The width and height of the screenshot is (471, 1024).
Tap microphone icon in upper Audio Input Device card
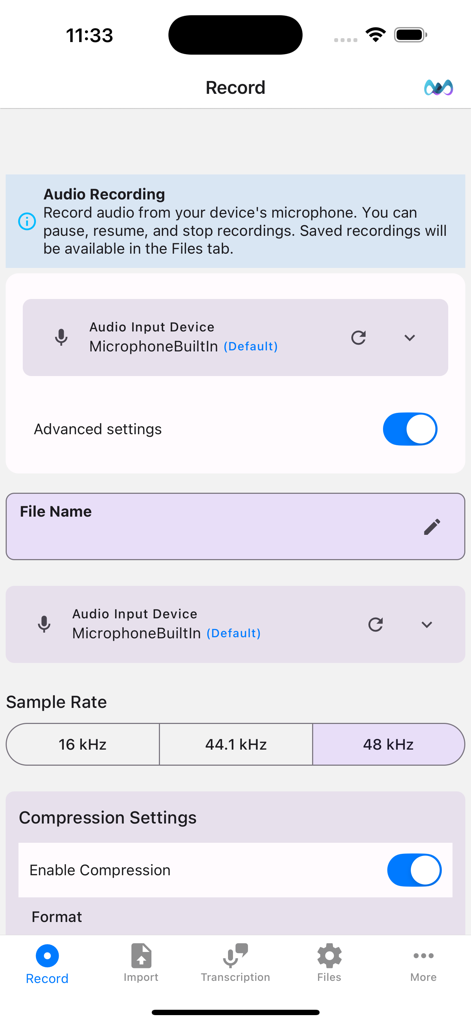(x=61, y=338)
